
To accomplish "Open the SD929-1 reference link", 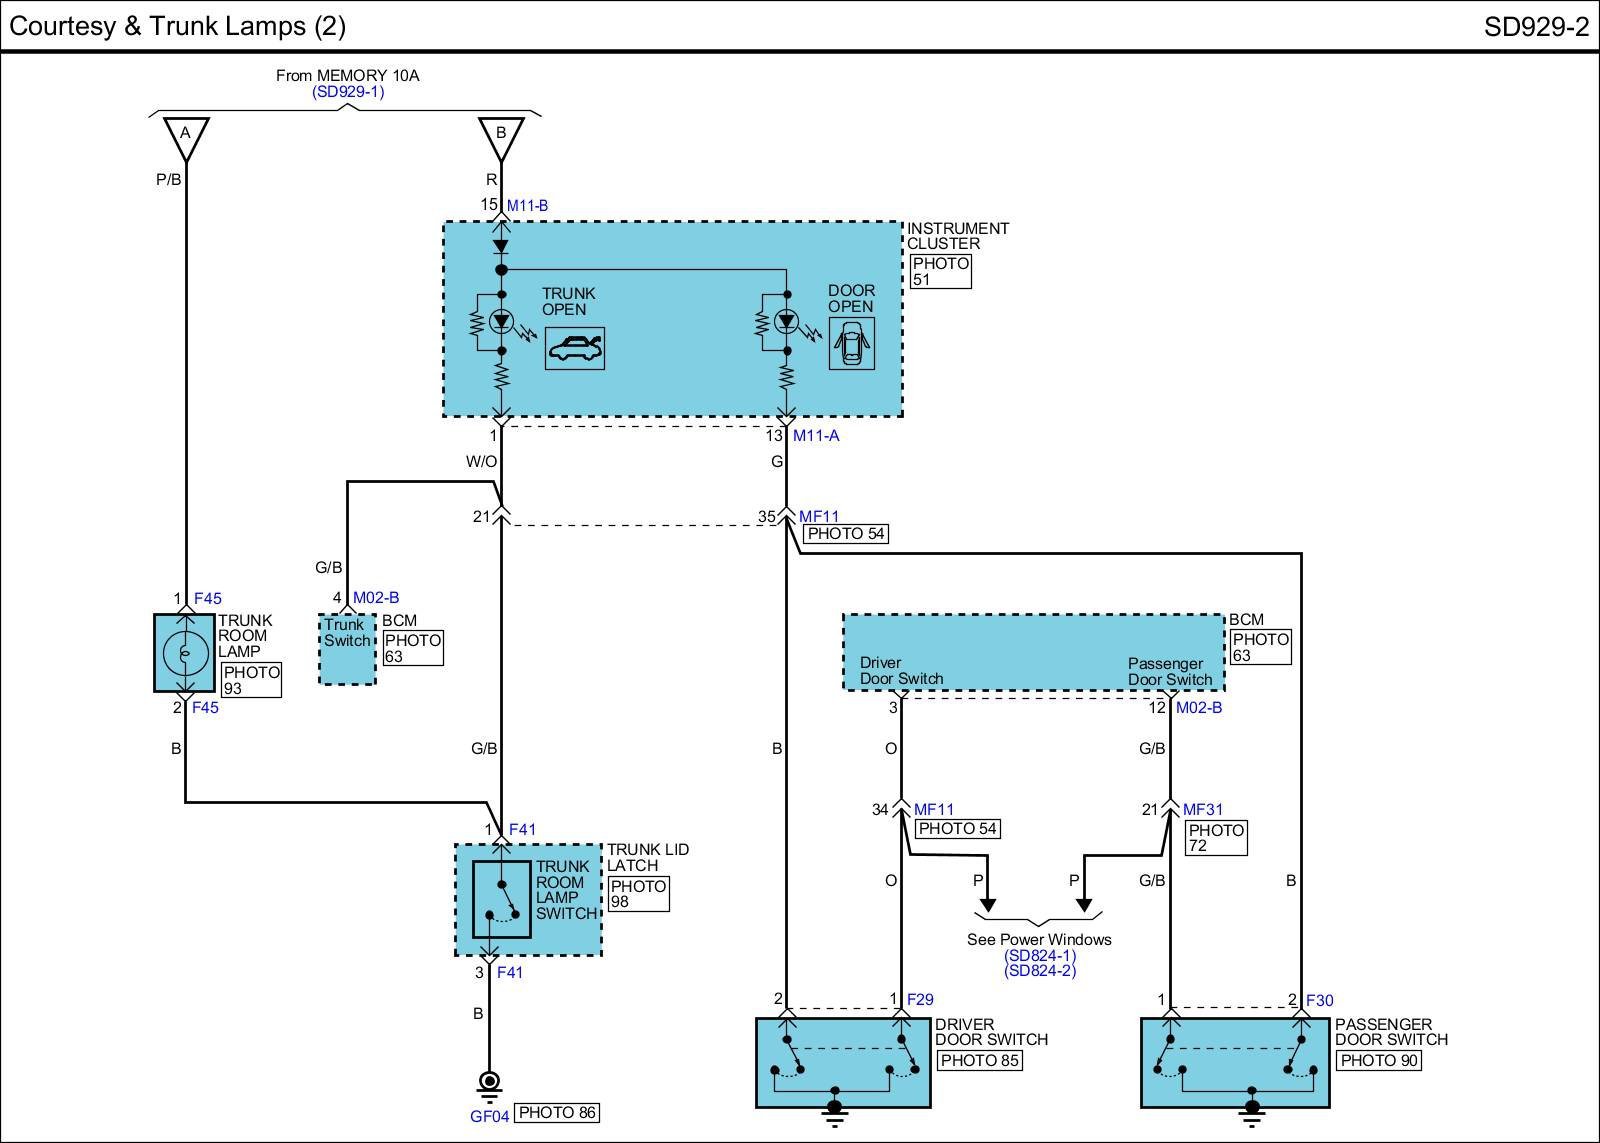I will pyautogui.click(x=347, y=91).
